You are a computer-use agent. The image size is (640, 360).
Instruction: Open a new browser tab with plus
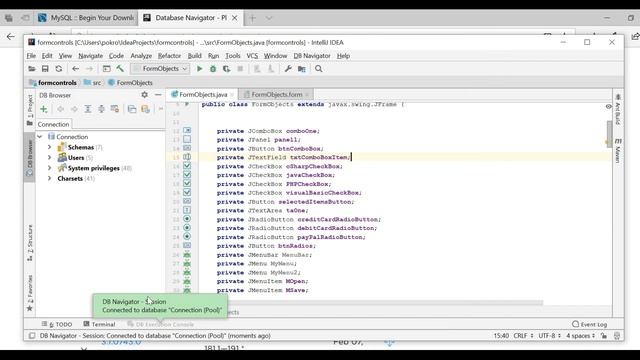coord(252,18)
